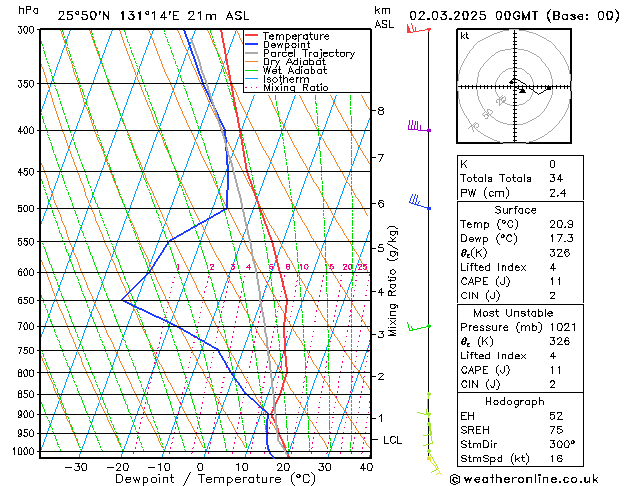Click the red Temperature line swatch in legend
Image resolution: width=629 pixels, height=486 pixels.
click(252, 36)
